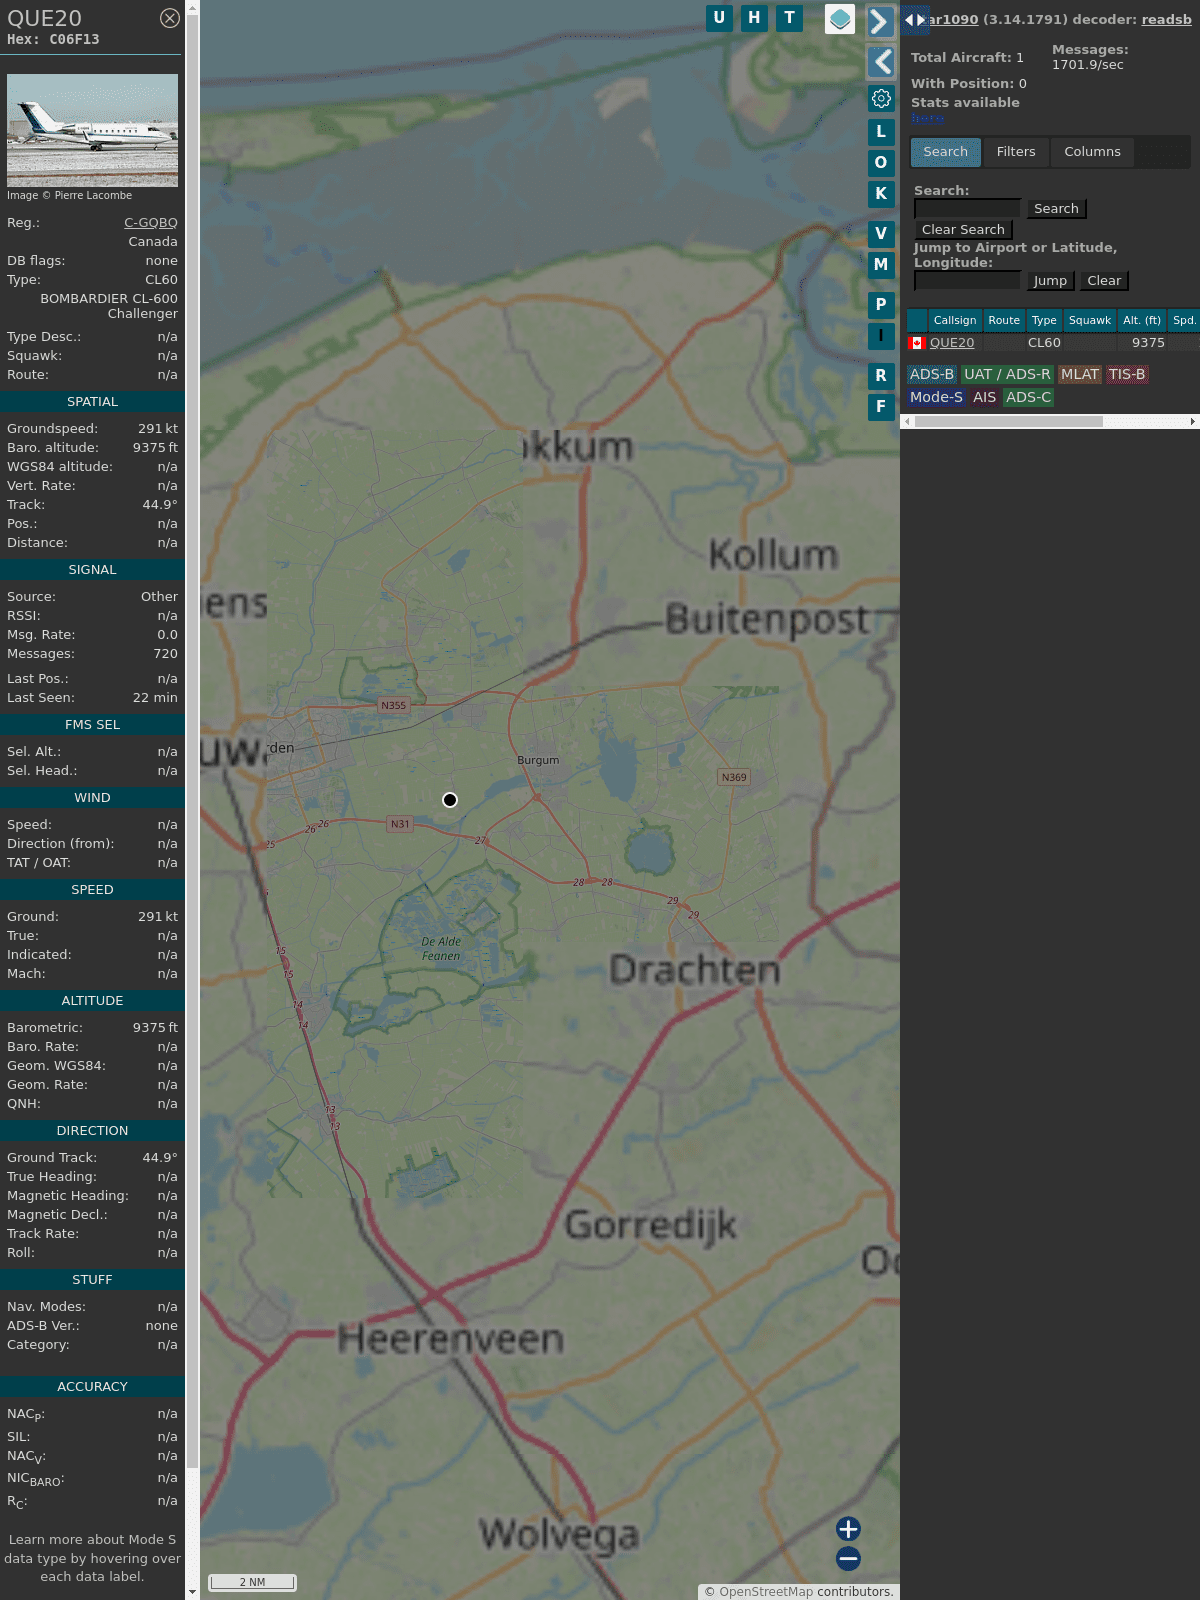Image resolution: width=1200 pixels, height=1600 pixels.
Task: Toggle the L map button
Action: click(881, 132)
